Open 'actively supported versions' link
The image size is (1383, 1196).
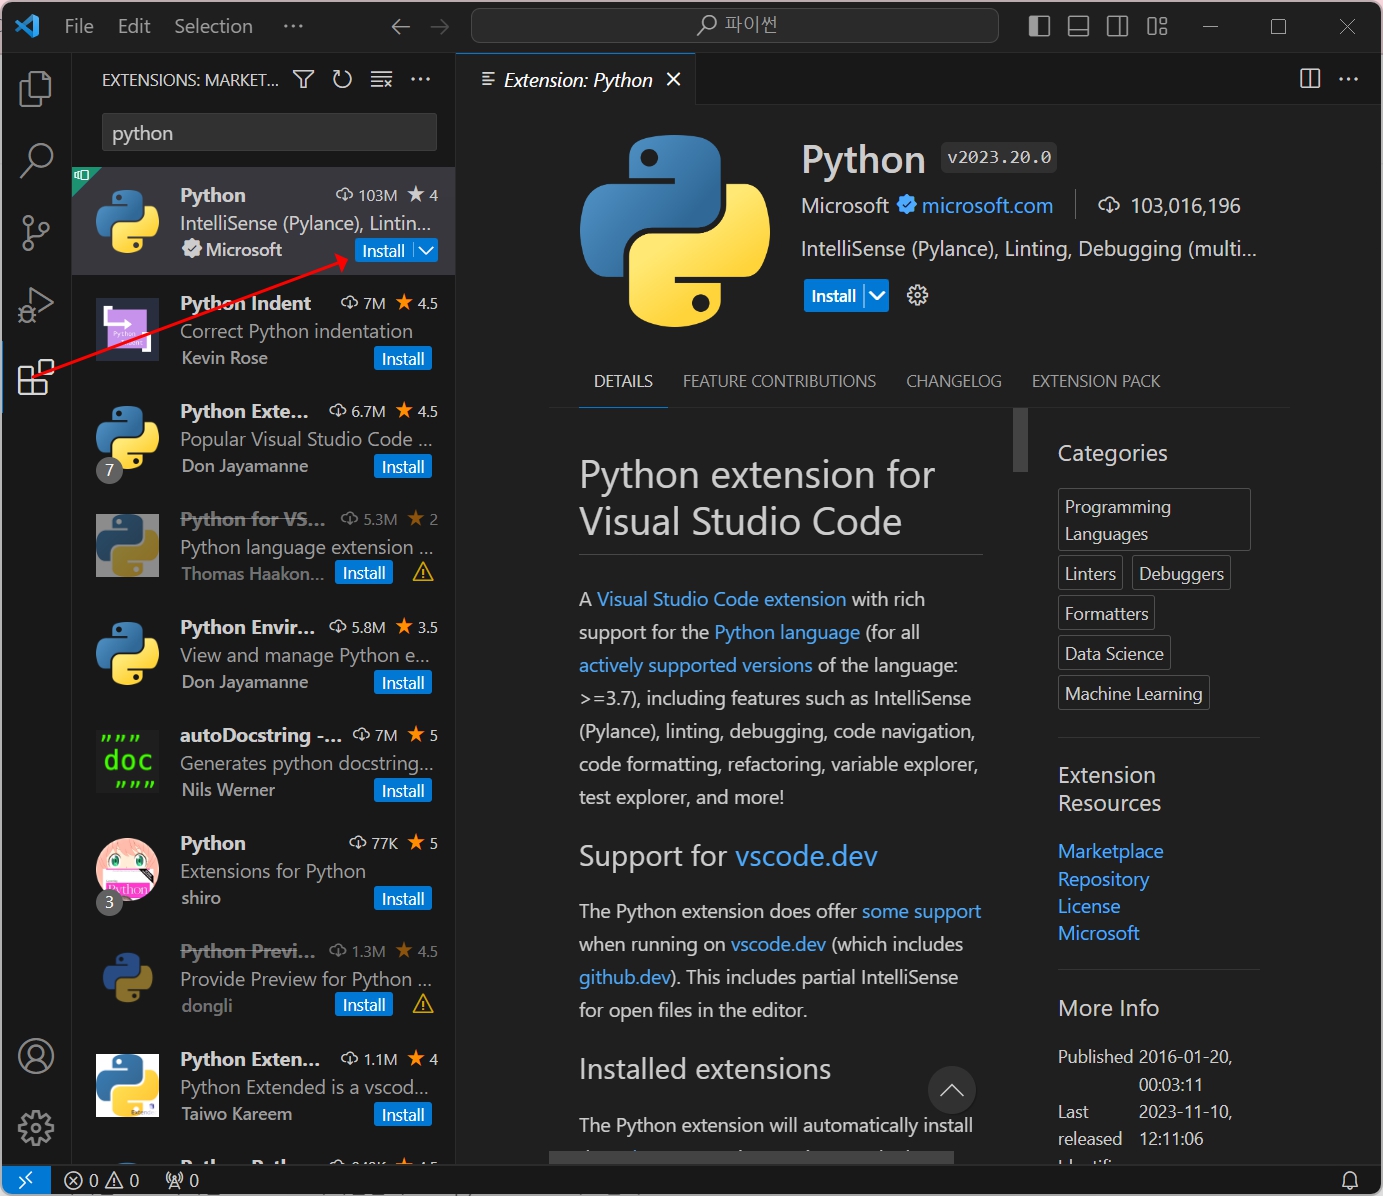pyautogui.click(x=696, y=665)
